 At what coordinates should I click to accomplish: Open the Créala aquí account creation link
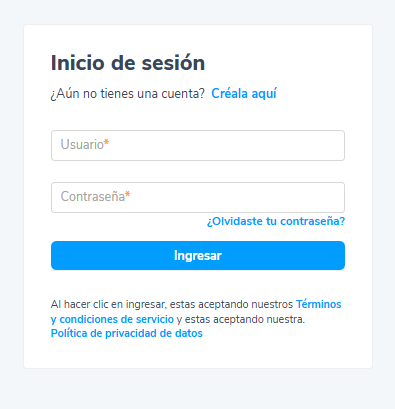pyautogui.click(x=244, y=94)
